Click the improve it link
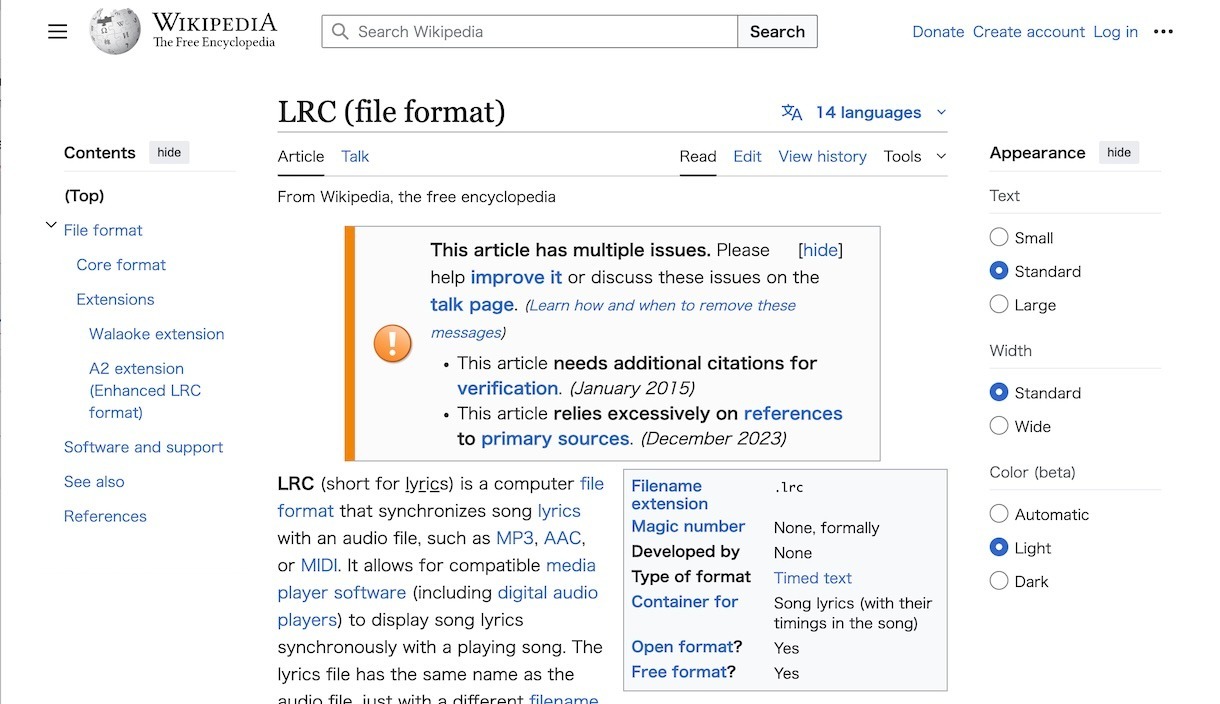Image resolution: width=1220 pixels, height=704 pixels. pos(516,277)
